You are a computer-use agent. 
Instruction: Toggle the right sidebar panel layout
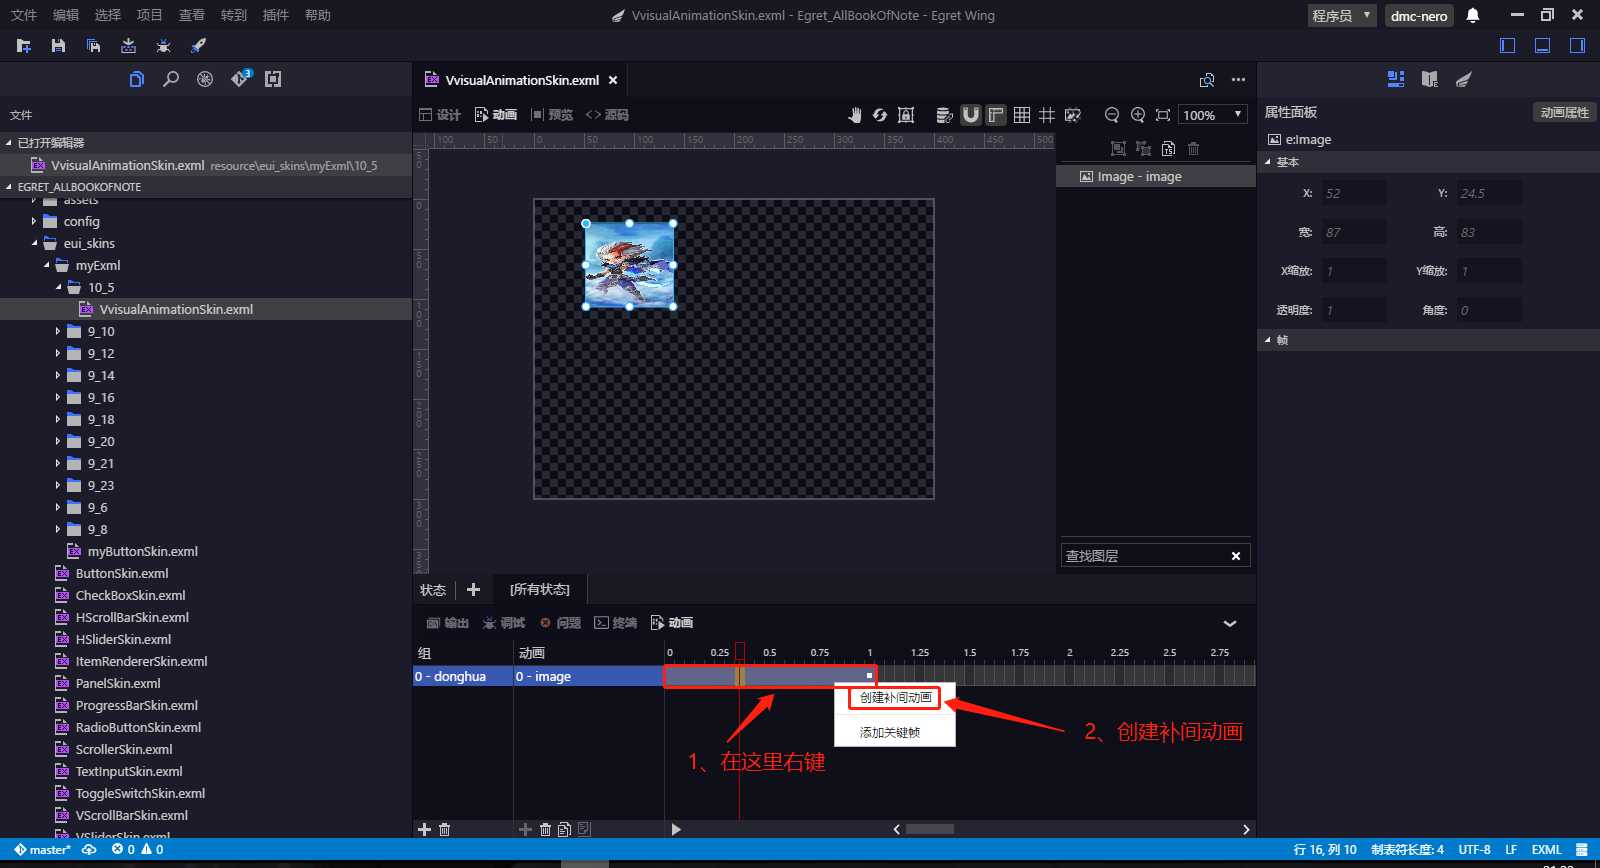(1577, 45)
